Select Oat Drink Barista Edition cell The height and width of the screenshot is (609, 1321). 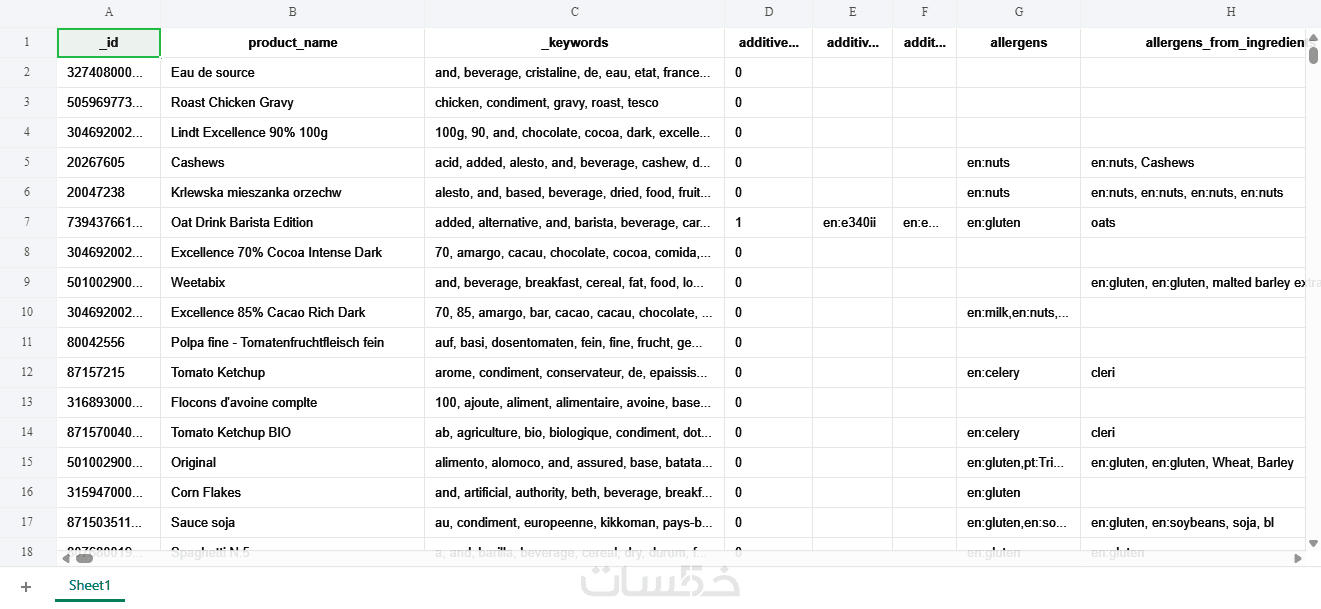coord(292,222)
